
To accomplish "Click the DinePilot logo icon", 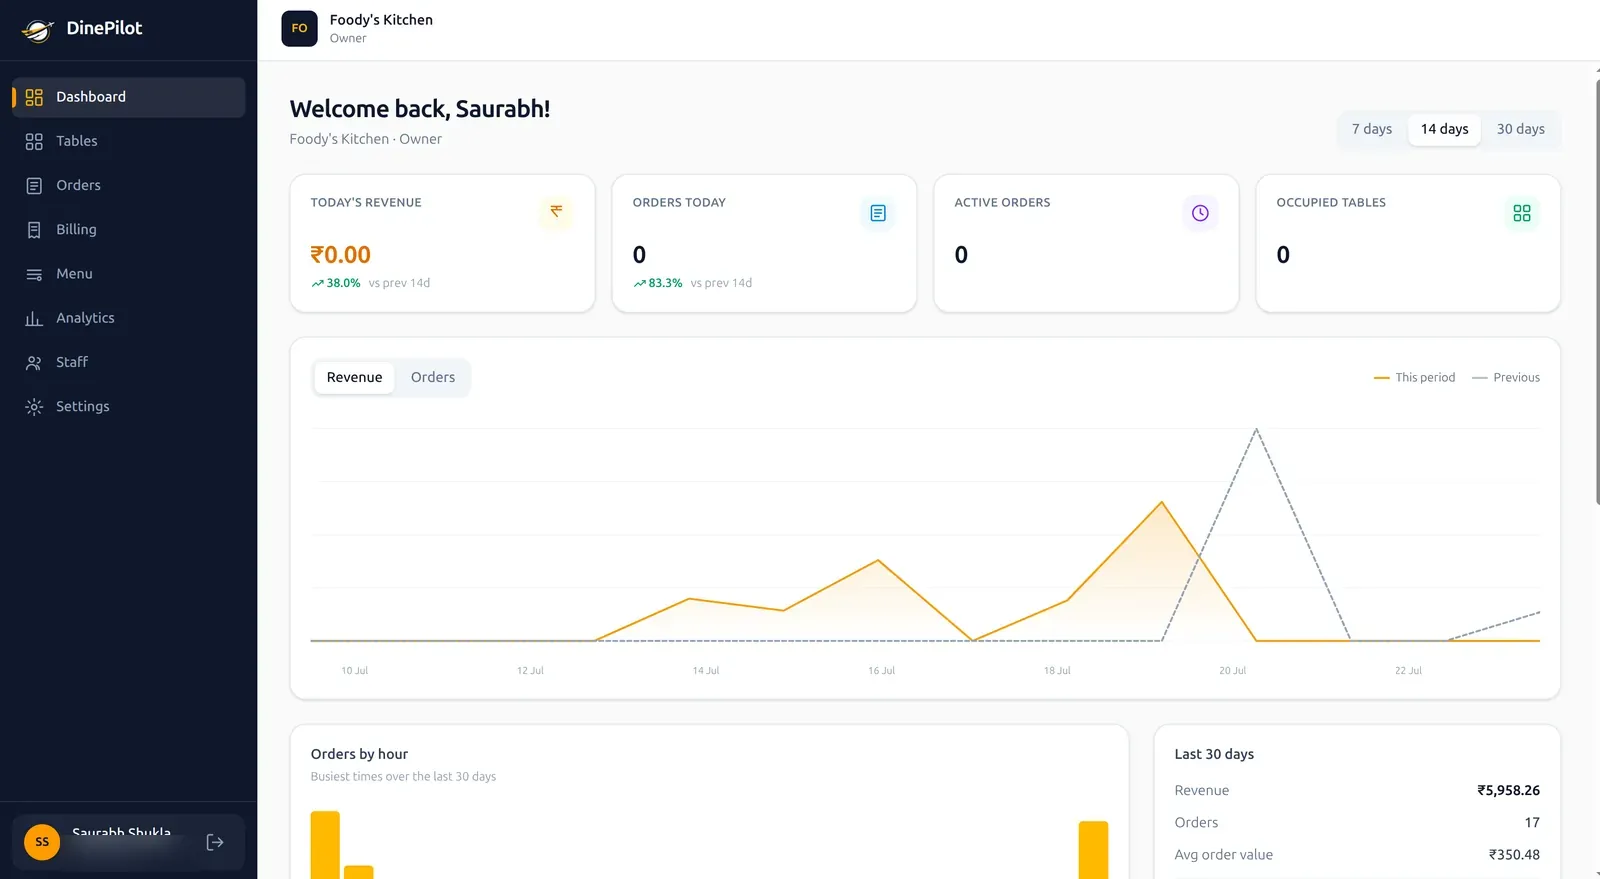I will [x=38, y=30].
